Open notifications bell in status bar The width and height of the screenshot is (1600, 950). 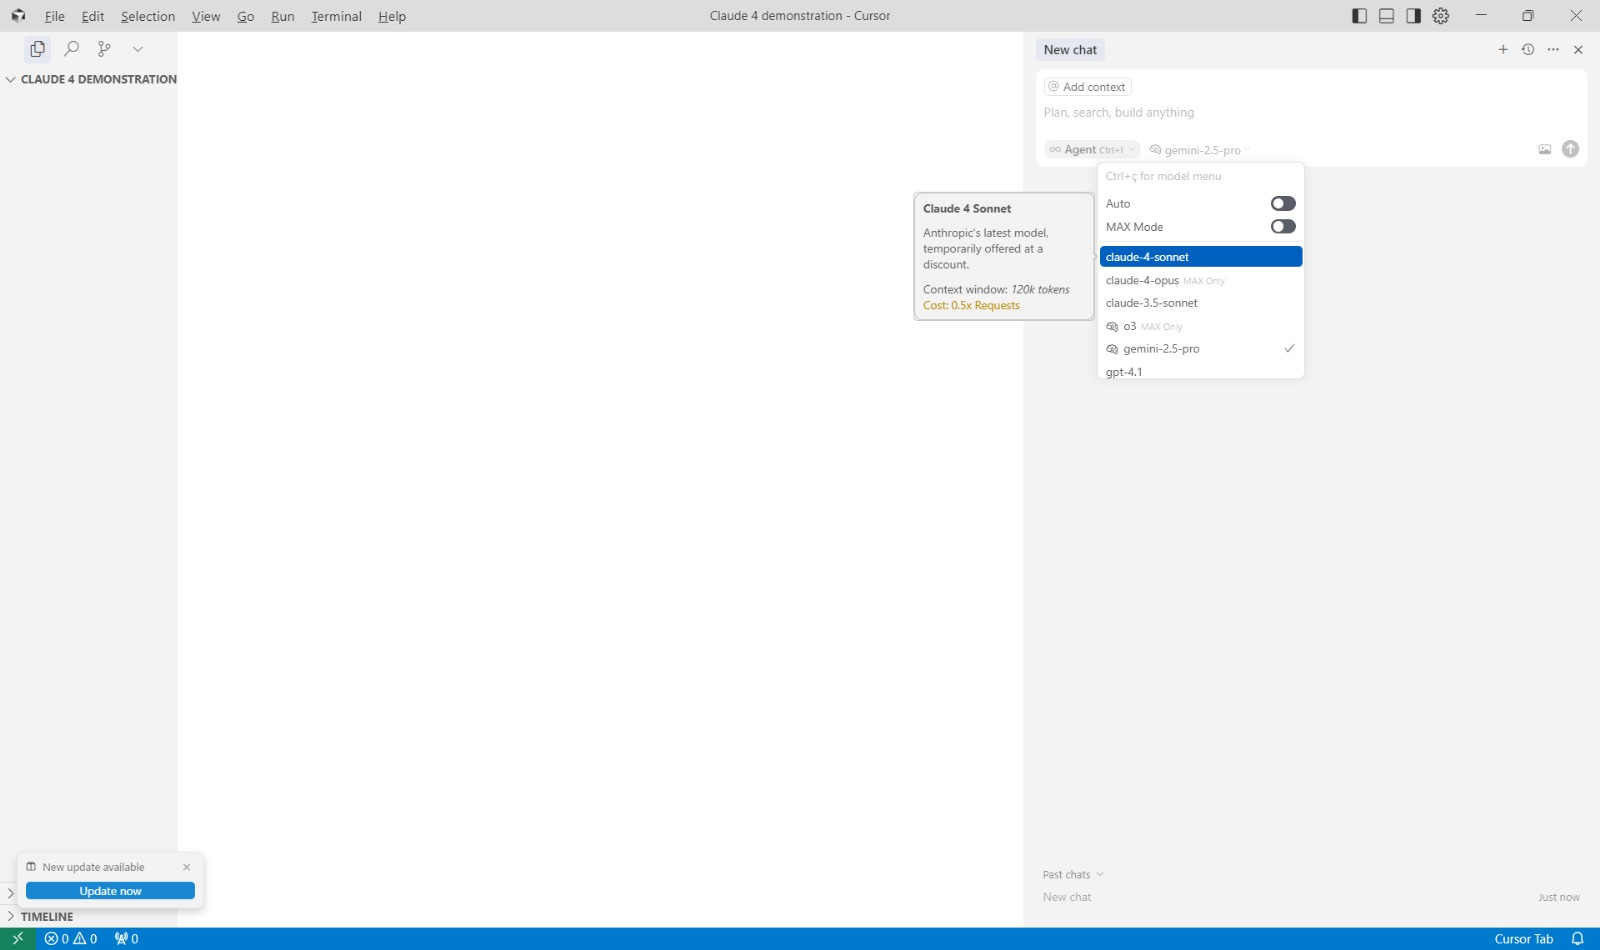tap(1577, 939)
